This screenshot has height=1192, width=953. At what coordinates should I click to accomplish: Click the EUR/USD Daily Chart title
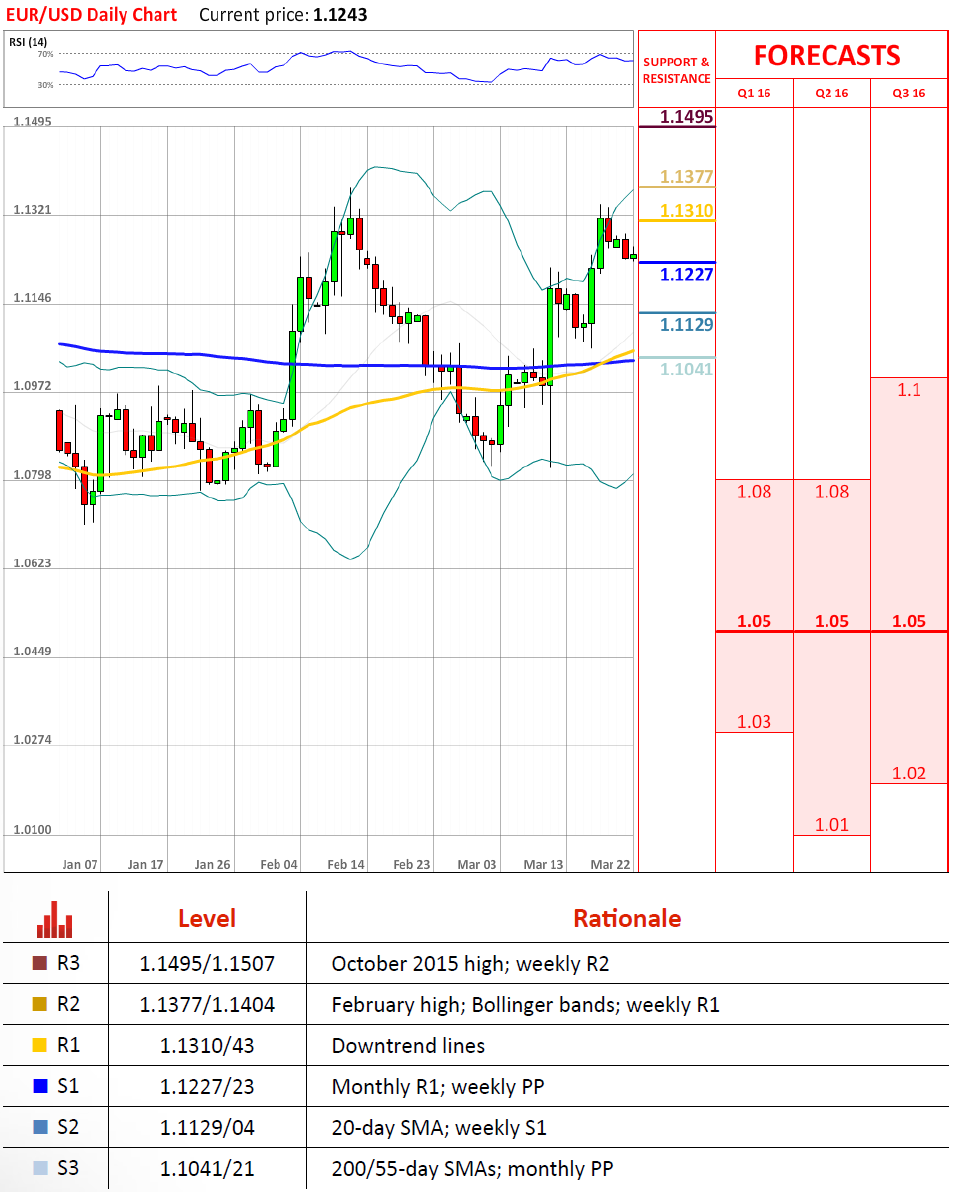pos(91,14)
